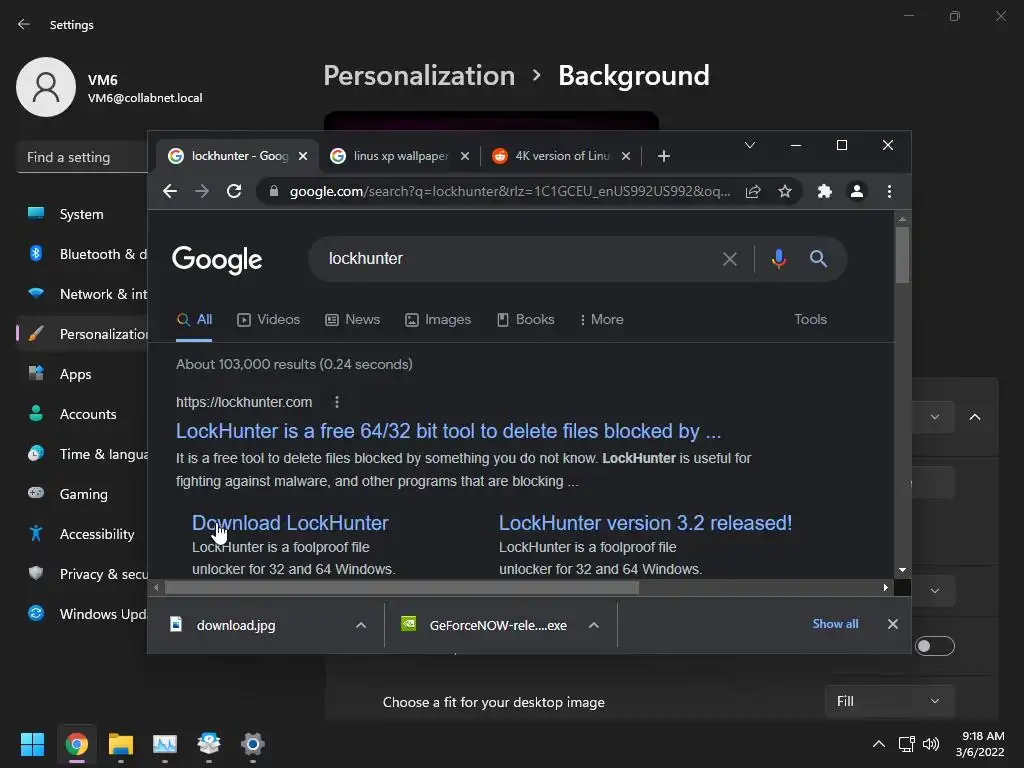1024x768 pixels.
Task: Open the upper dropdown behind Chrome in Settings
Action: pos(935,417)
